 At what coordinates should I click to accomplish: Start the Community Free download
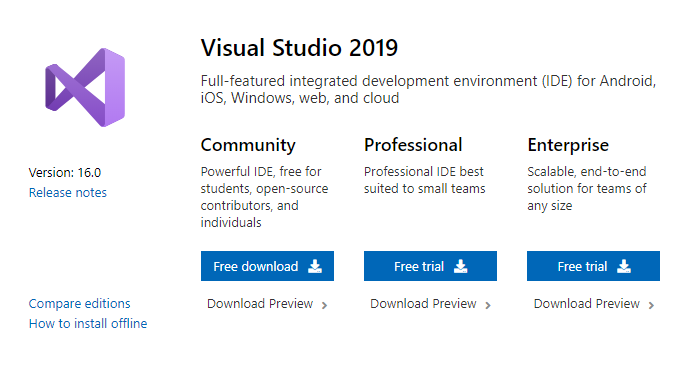click(267, 266)
